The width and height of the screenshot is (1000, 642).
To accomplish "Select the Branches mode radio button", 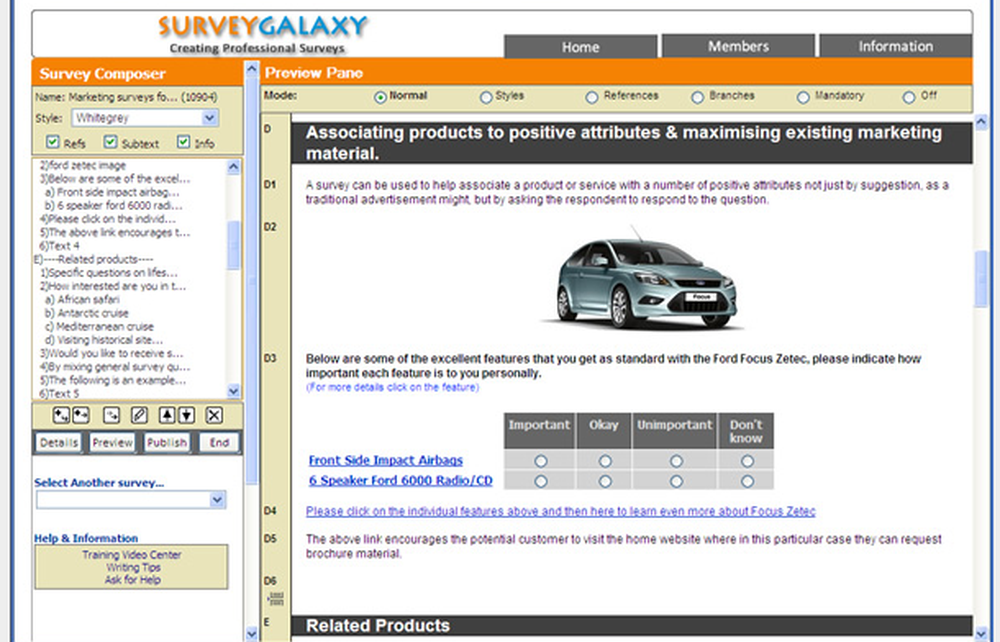I will tap(698, 98).
